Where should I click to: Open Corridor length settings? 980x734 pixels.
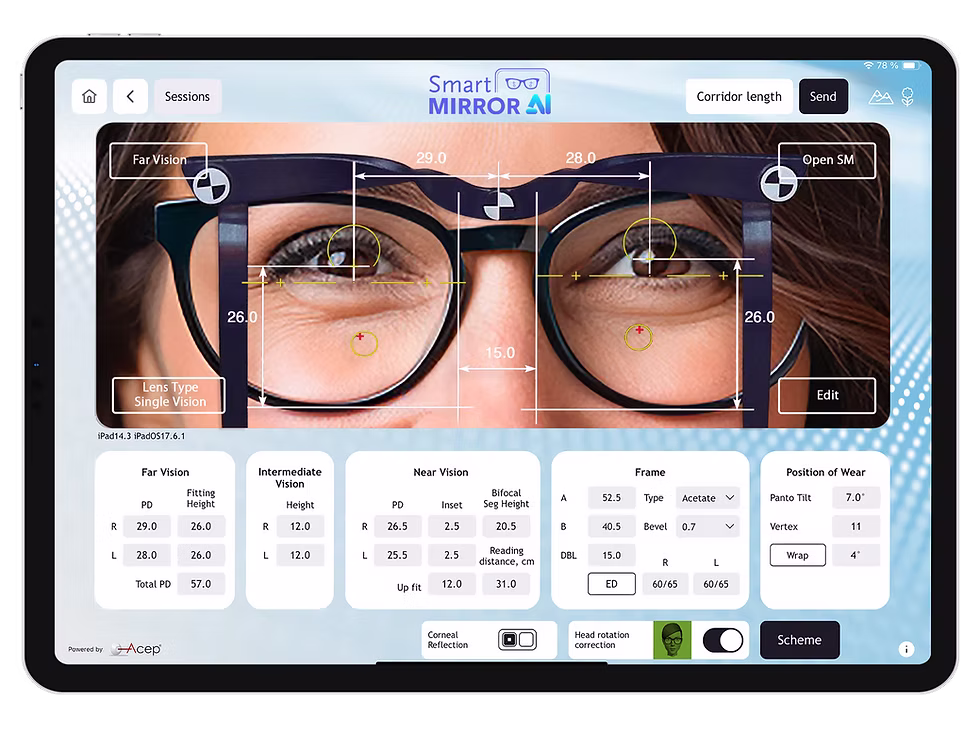click(739, 96)
